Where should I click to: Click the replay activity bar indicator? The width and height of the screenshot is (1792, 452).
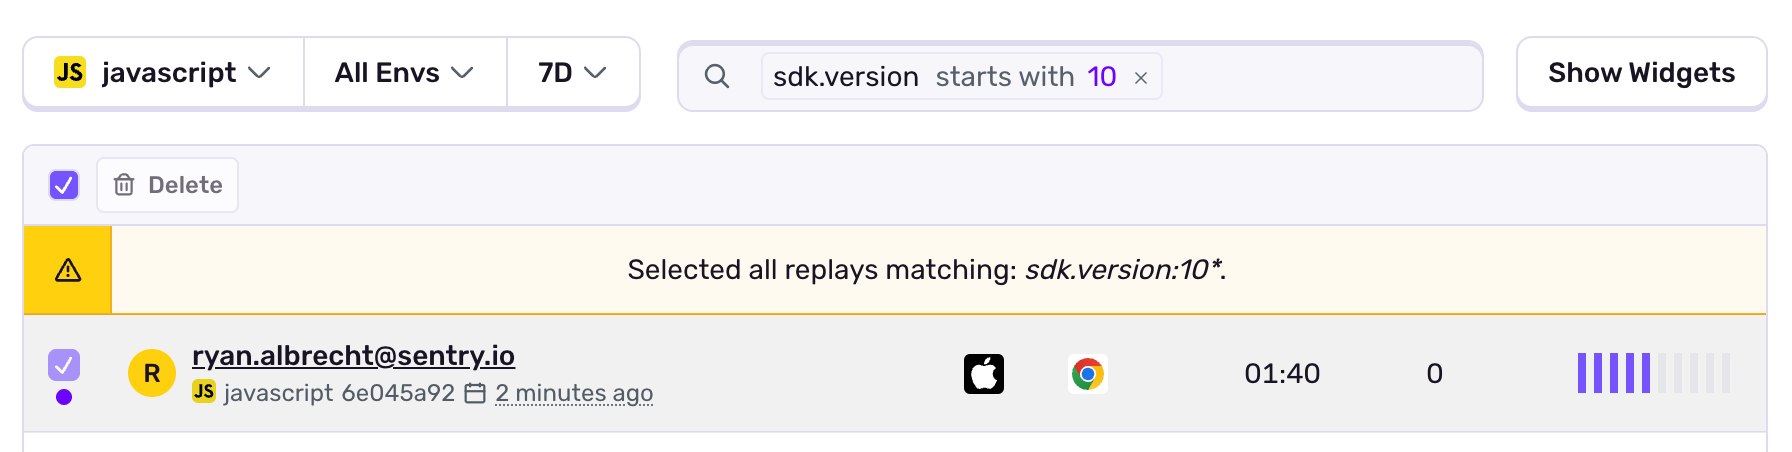click(1653, 373)
